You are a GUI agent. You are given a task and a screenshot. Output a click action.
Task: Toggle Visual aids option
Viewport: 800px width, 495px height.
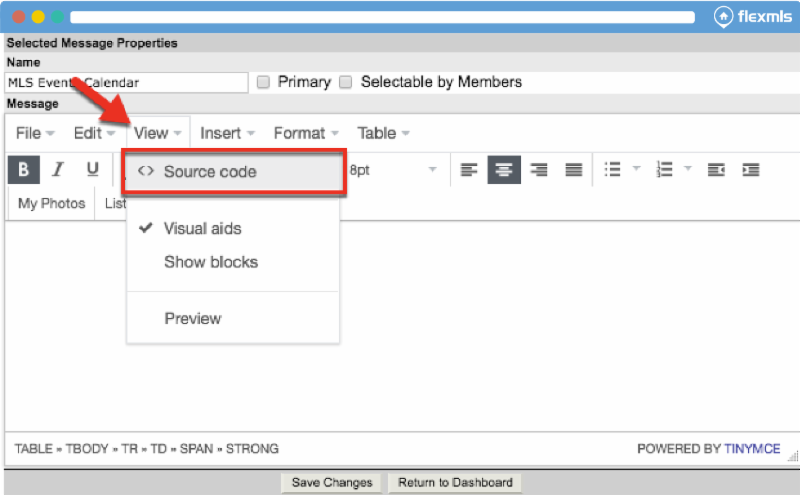click(202, 228)
